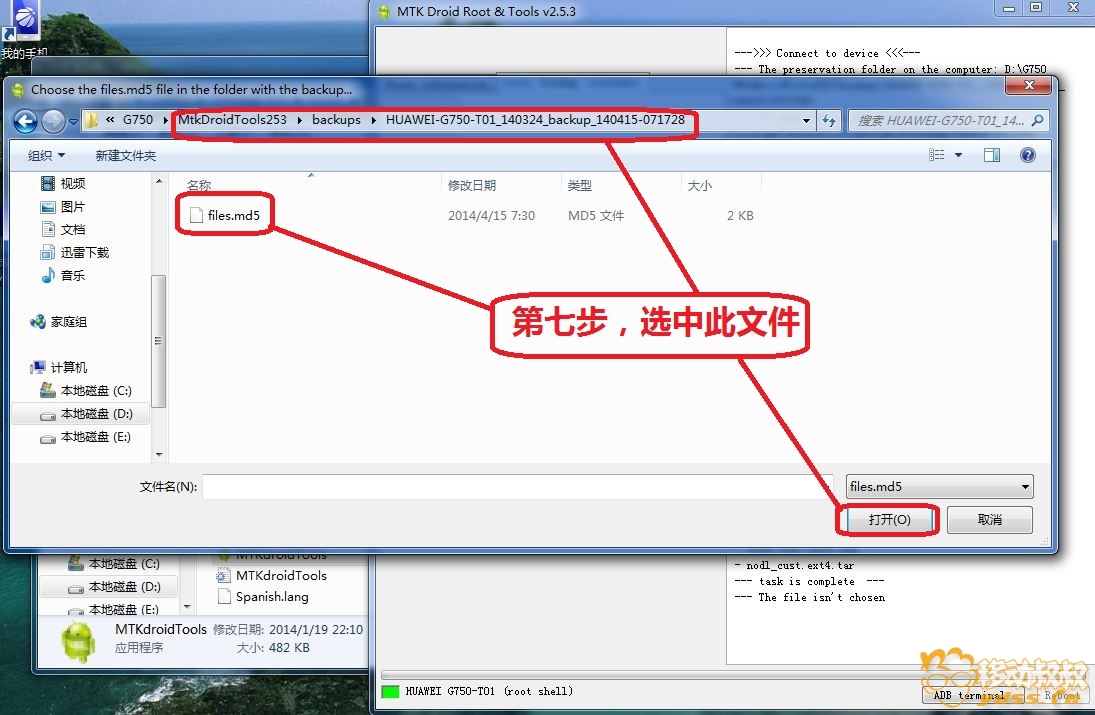Click the 打开(O) Open button
The width and height of the screenshot is (1095, 715).
(x=889, y=520)
